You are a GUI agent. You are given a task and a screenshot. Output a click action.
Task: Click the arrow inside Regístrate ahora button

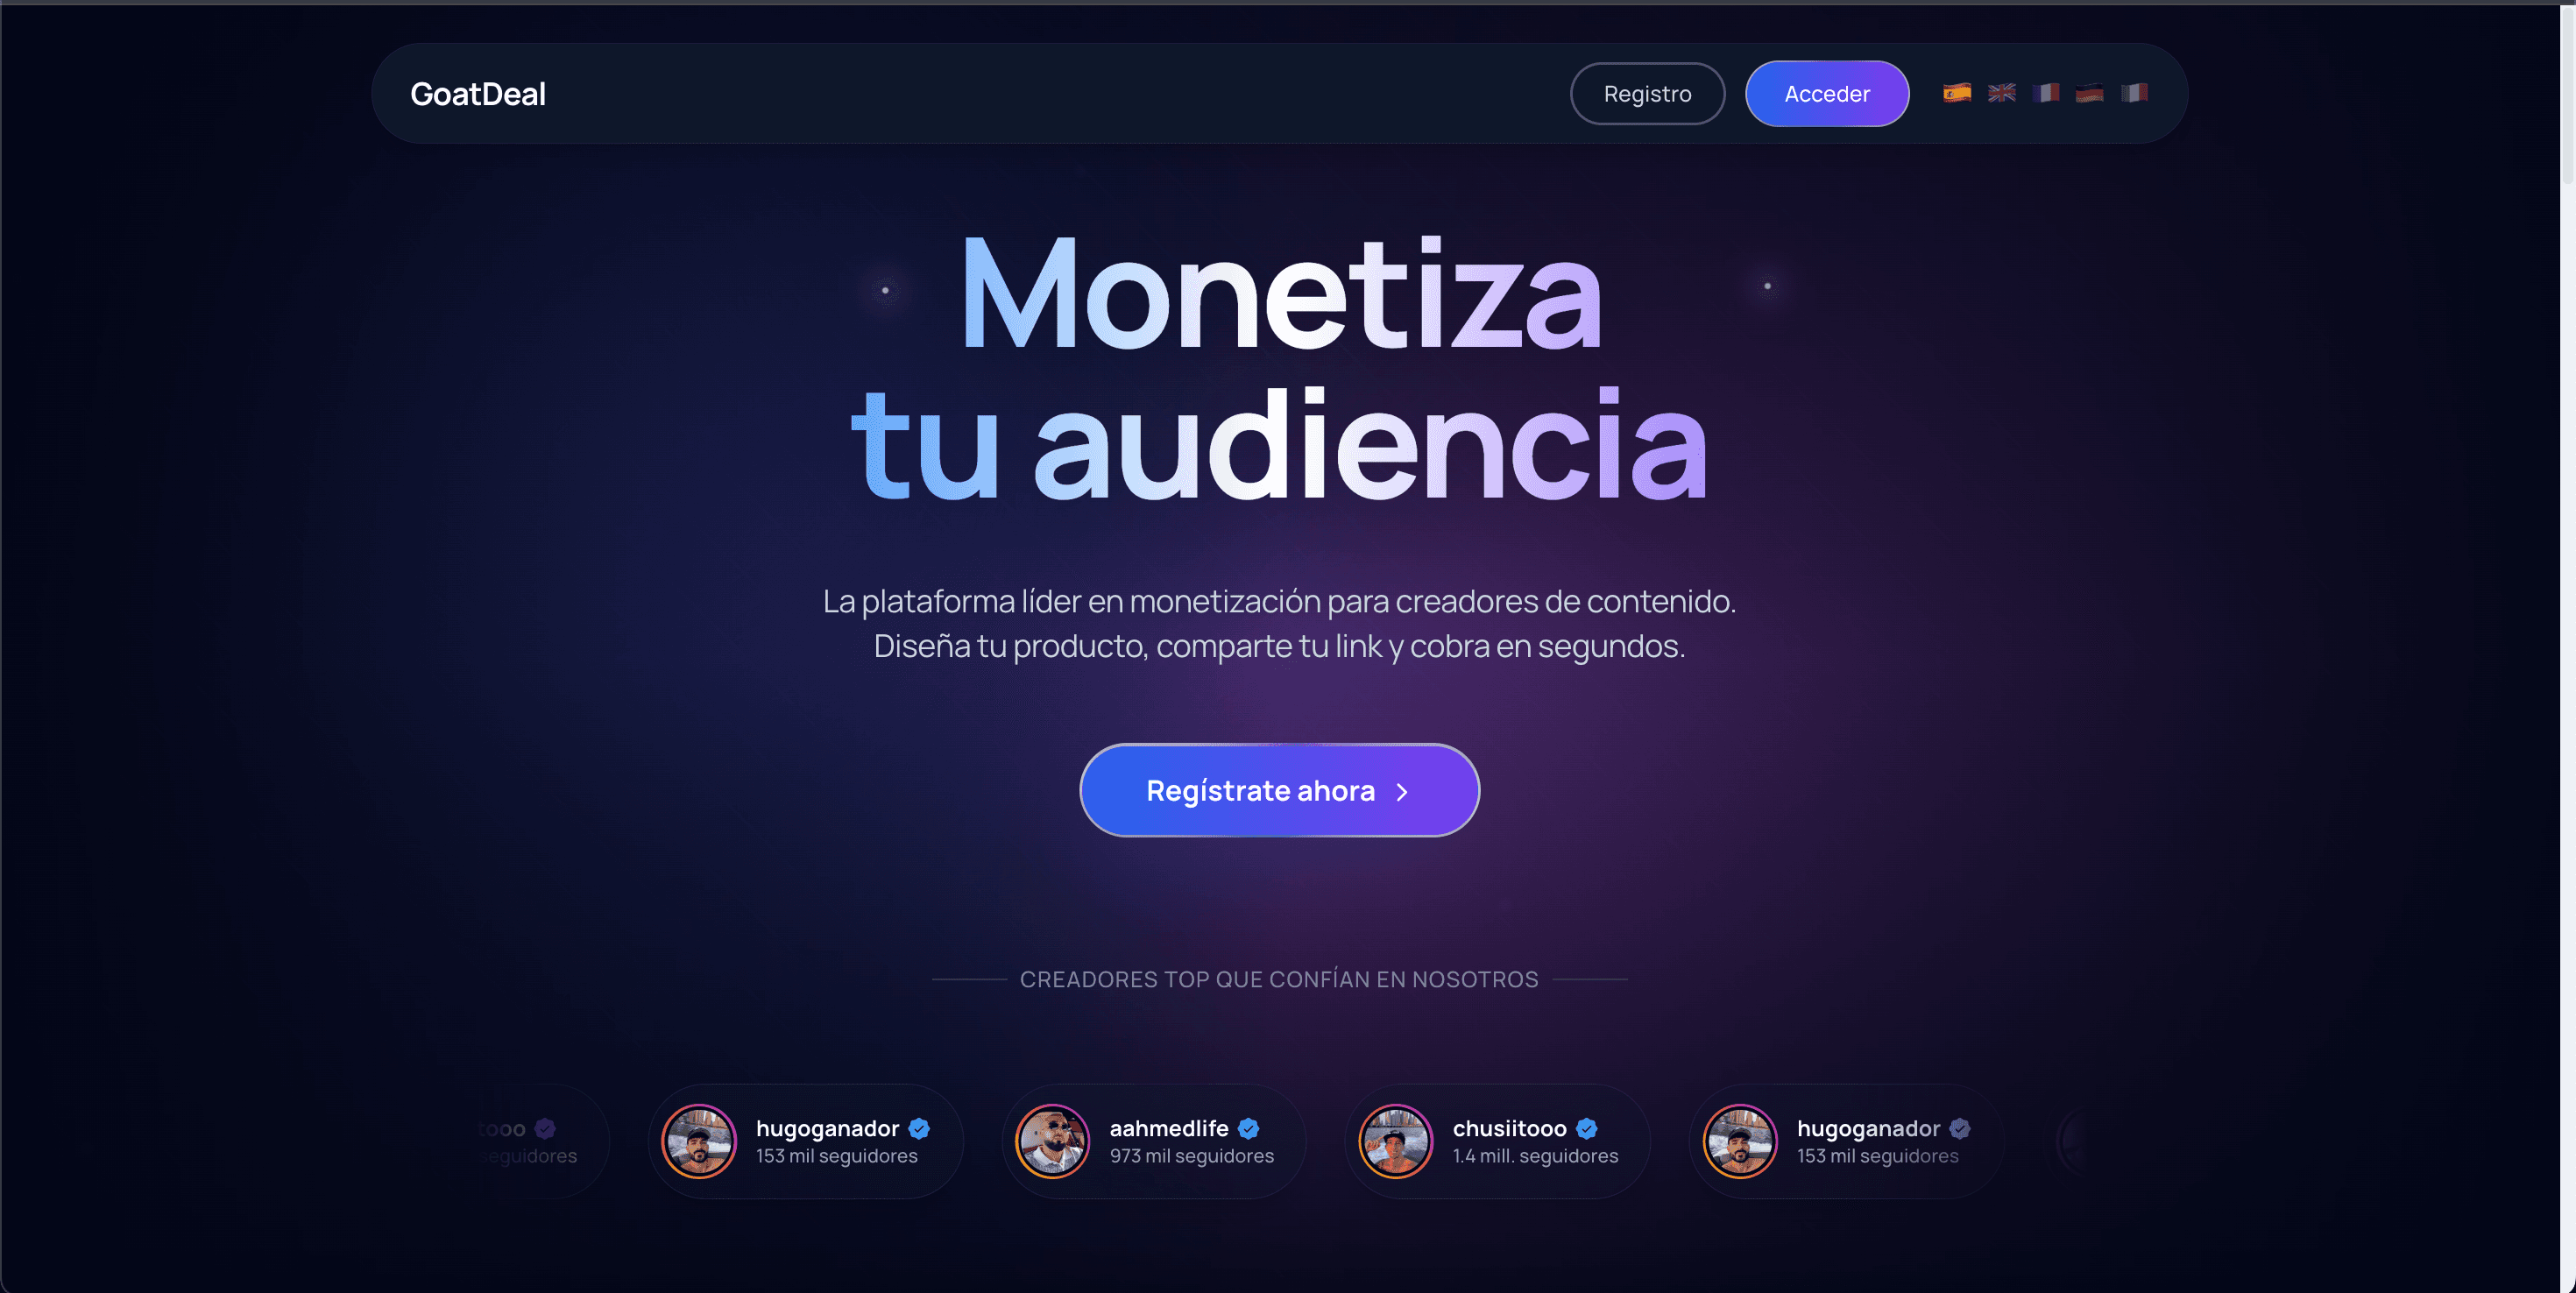(x=1402, y=792)
